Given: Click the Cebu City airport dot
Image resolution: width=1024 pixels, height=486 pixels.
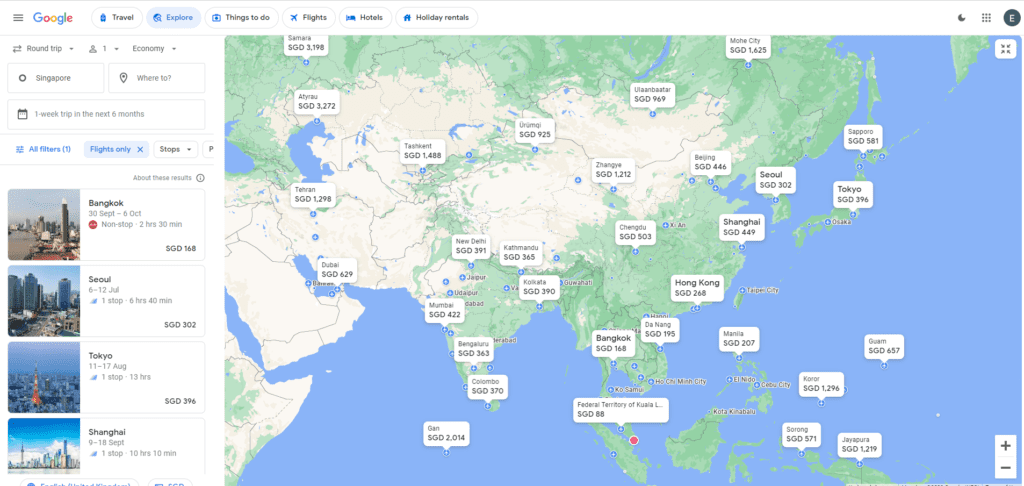Looking at the screenshot, I should (757, 385).
